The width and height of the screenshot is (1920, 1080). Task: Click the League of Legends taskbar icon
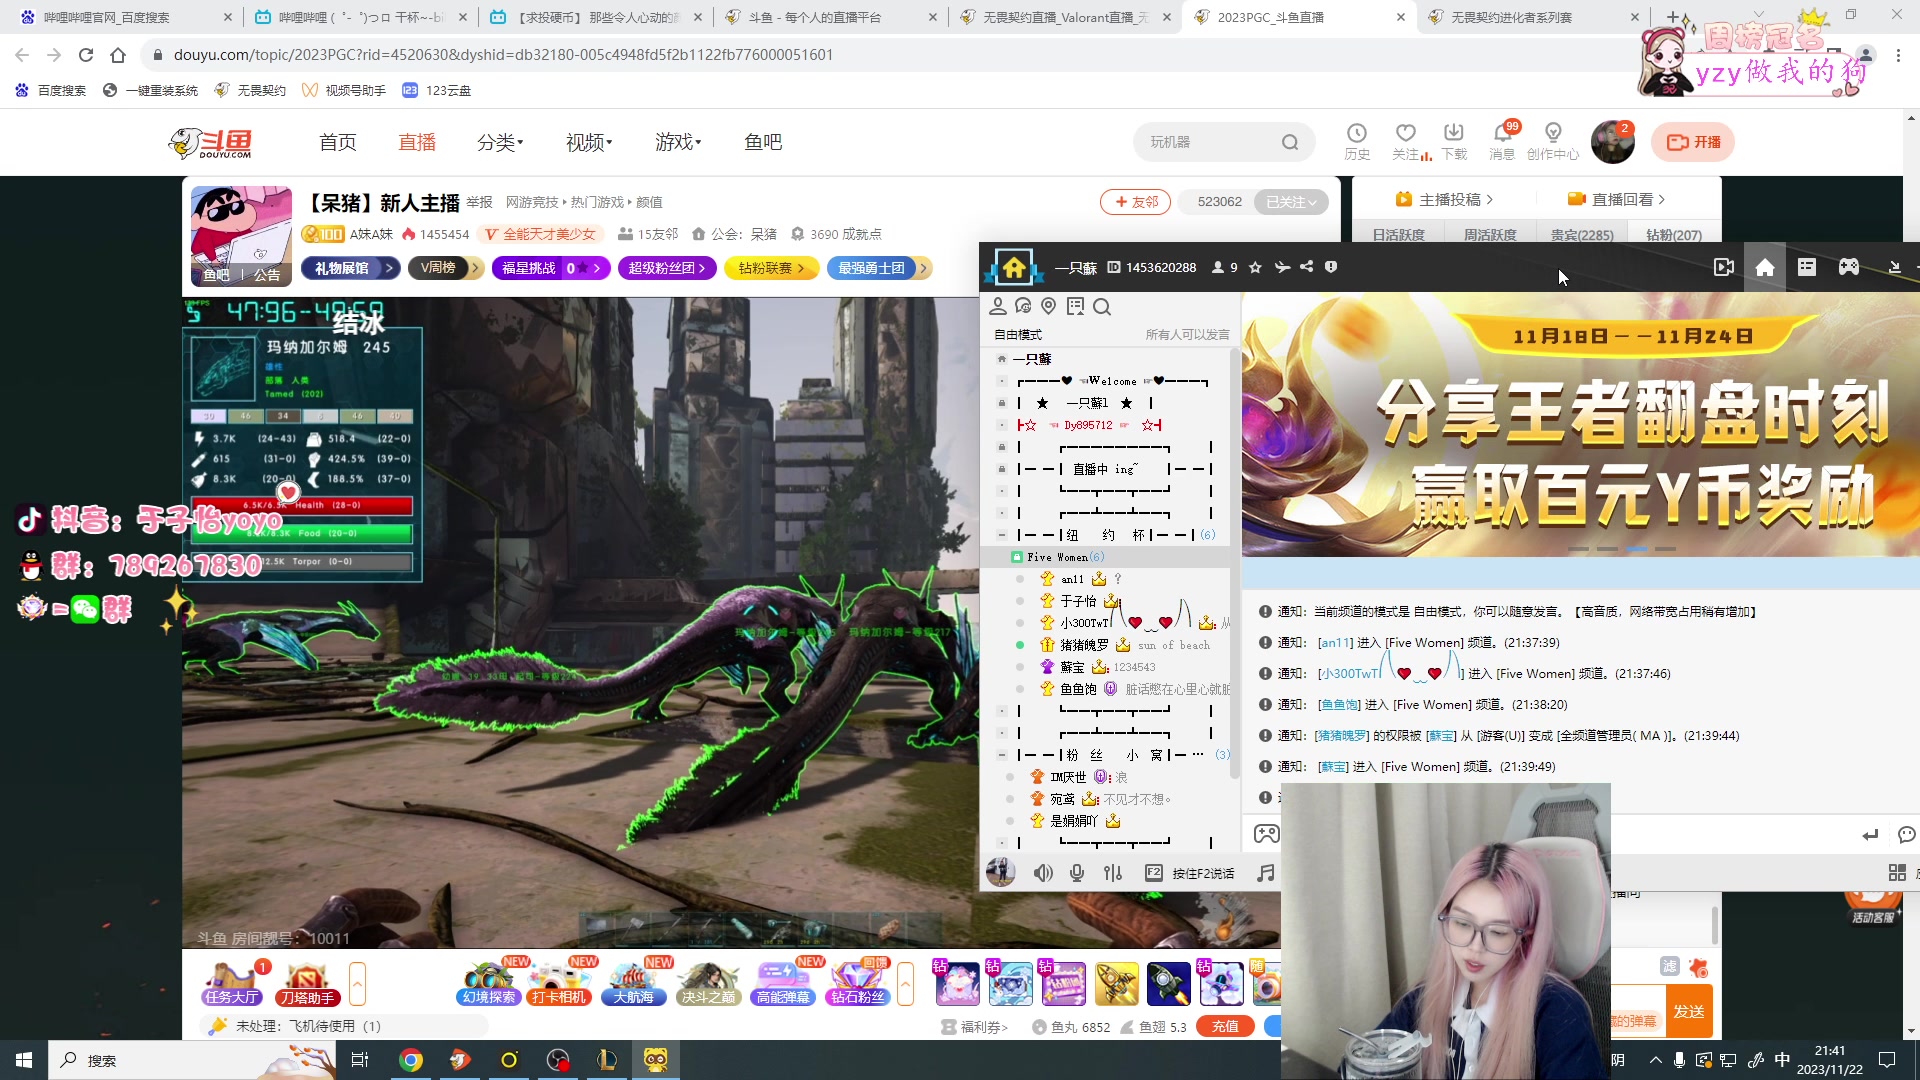click(607, 1060)
